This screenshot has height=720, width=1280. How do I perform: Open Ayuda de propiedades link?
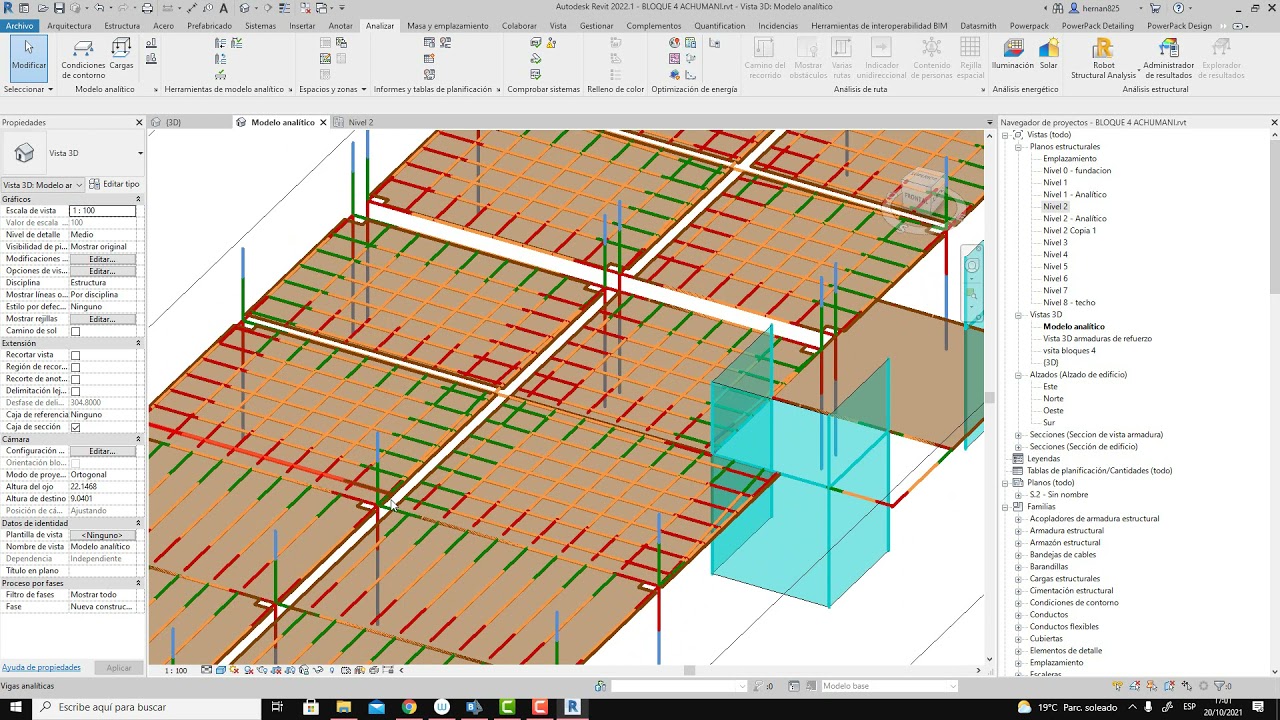click(x=41, y=667)
